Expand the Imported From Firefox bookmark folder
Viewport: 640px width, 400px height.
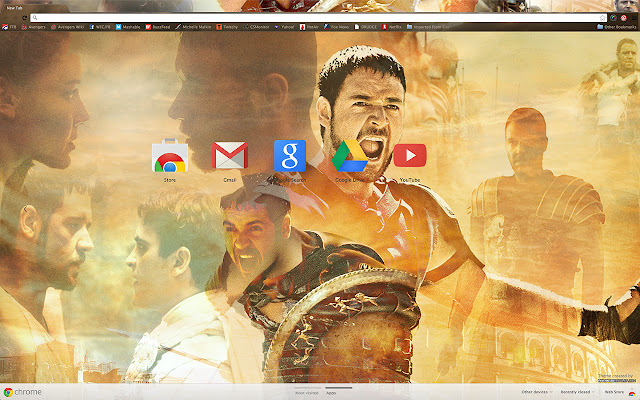point(428,27)
